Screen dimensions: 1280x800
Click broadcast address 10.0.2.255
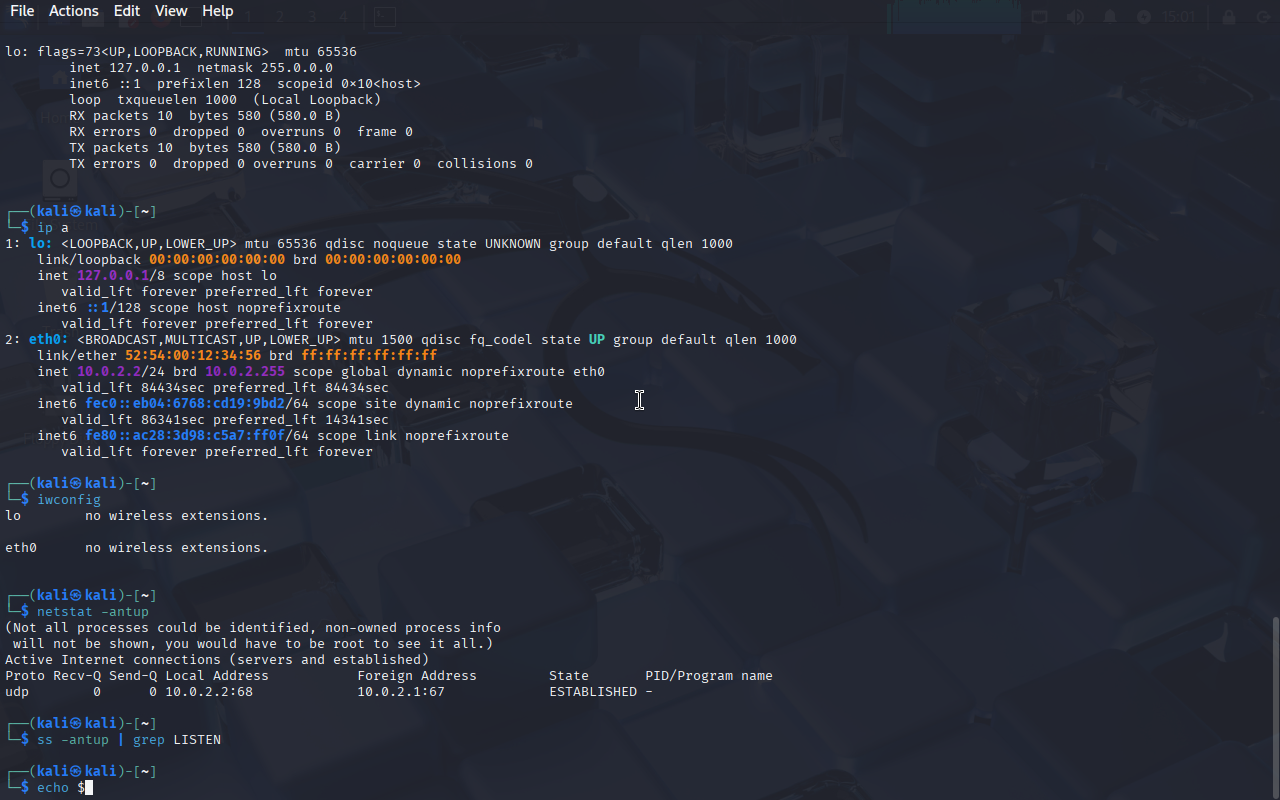(x=245, y=372)
